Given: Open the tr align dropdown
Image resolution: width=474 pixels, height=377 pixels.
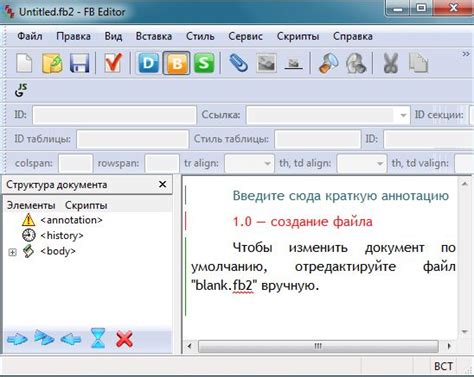Looking at the screenshot, I should 249,163.
